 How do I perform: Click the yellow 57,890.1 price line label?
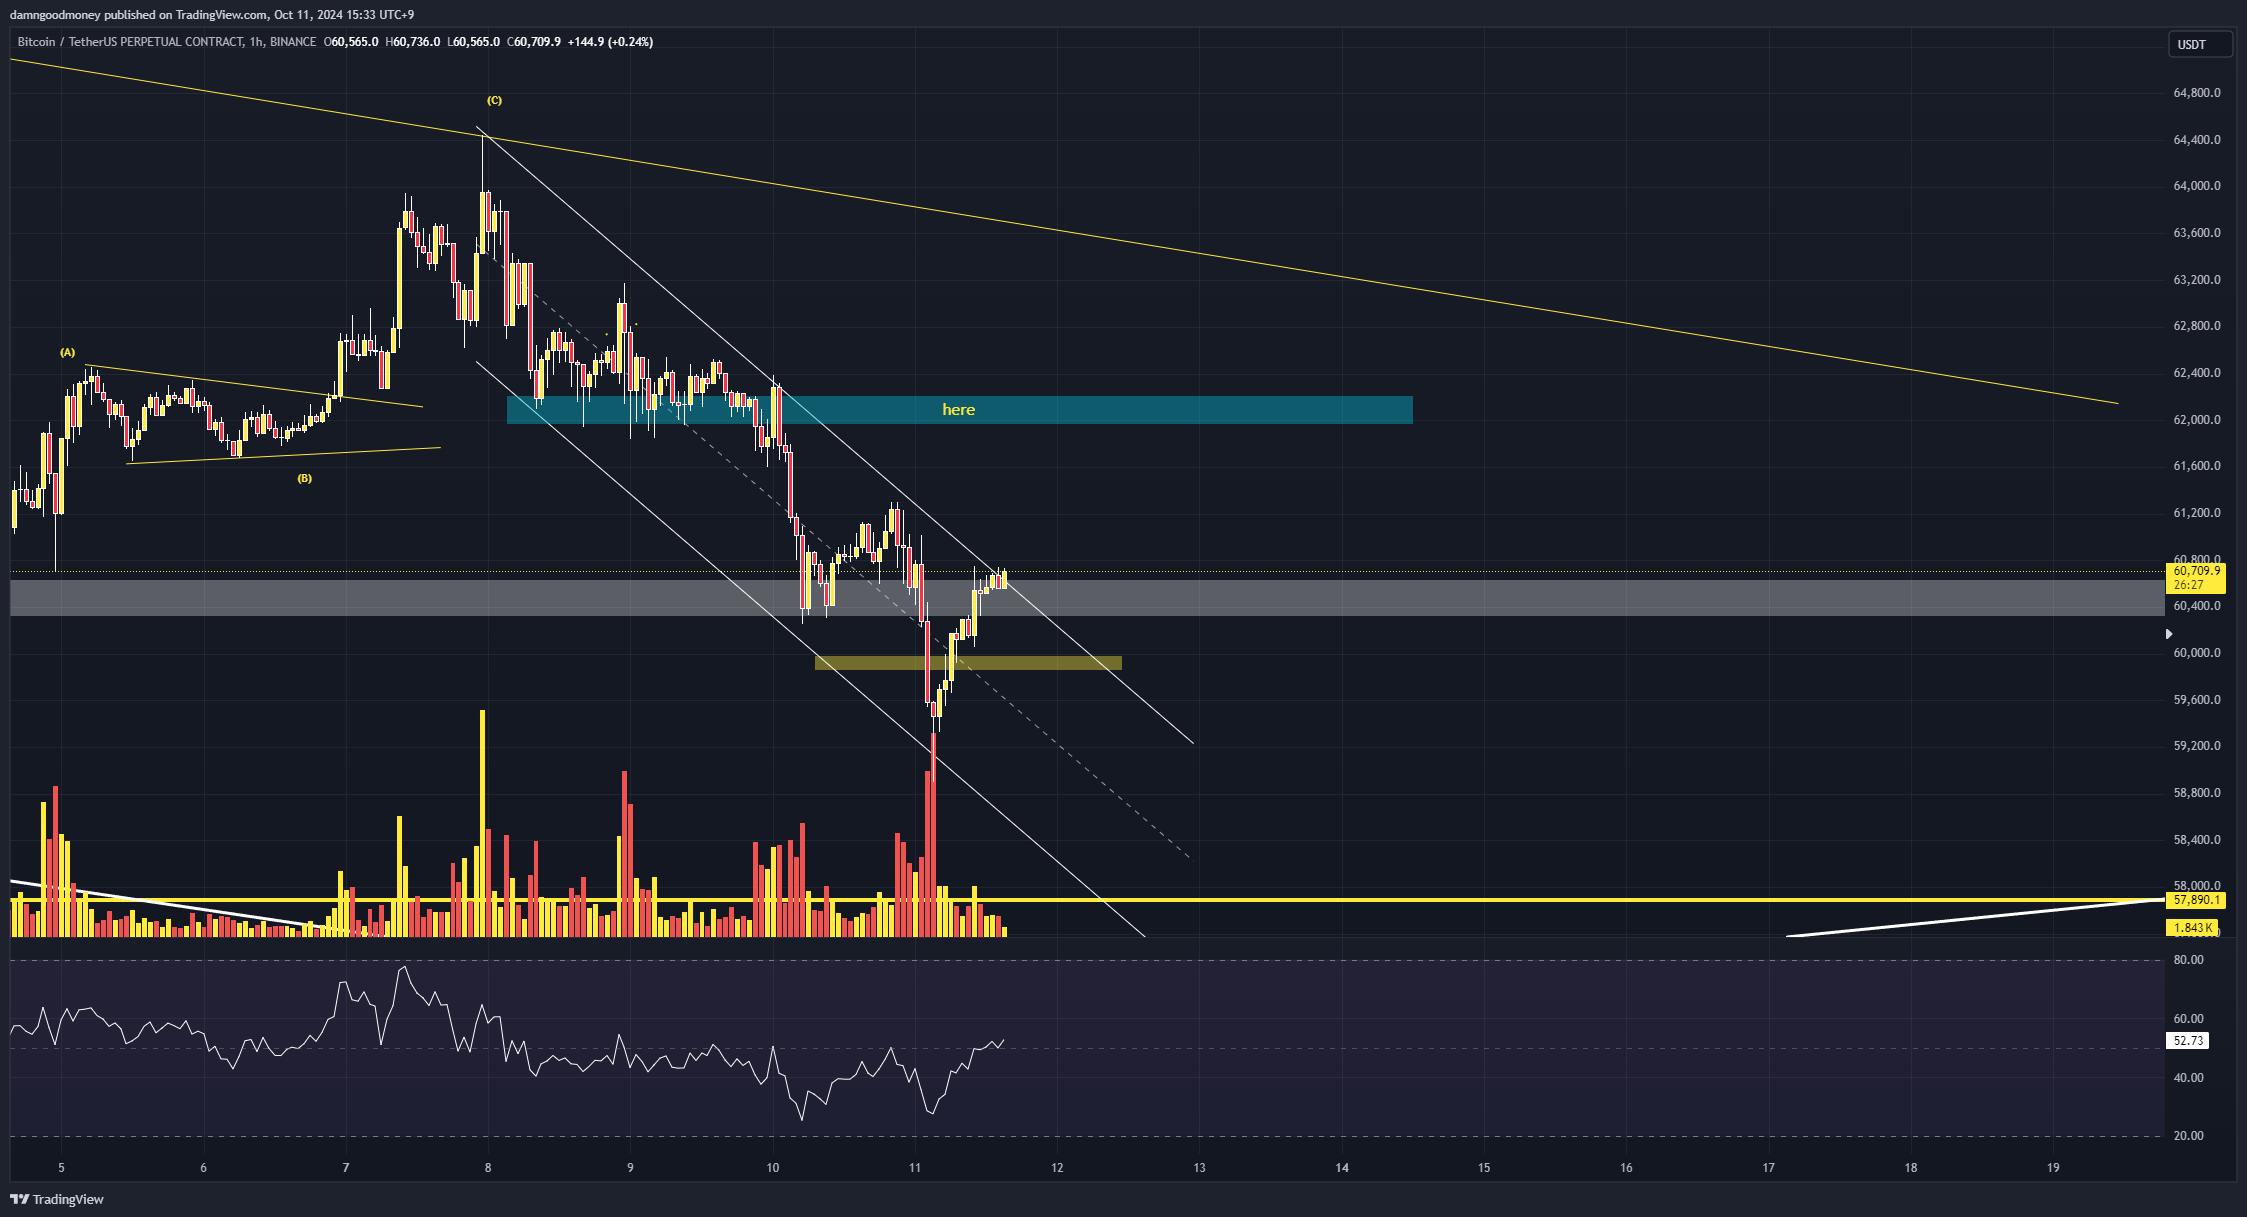coord(2196,900)
